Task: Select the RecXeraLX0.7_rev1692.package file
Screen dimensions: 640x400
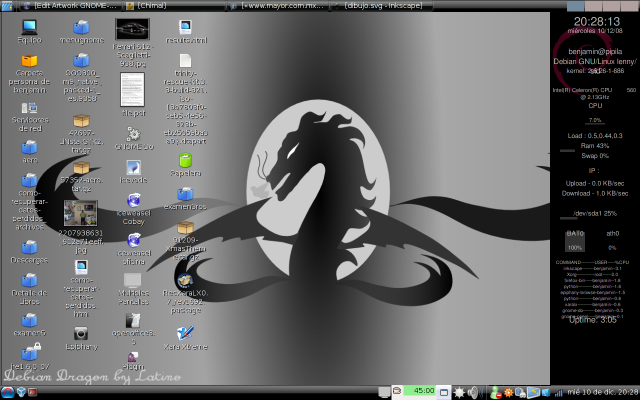Action: [x=185, y=280]
